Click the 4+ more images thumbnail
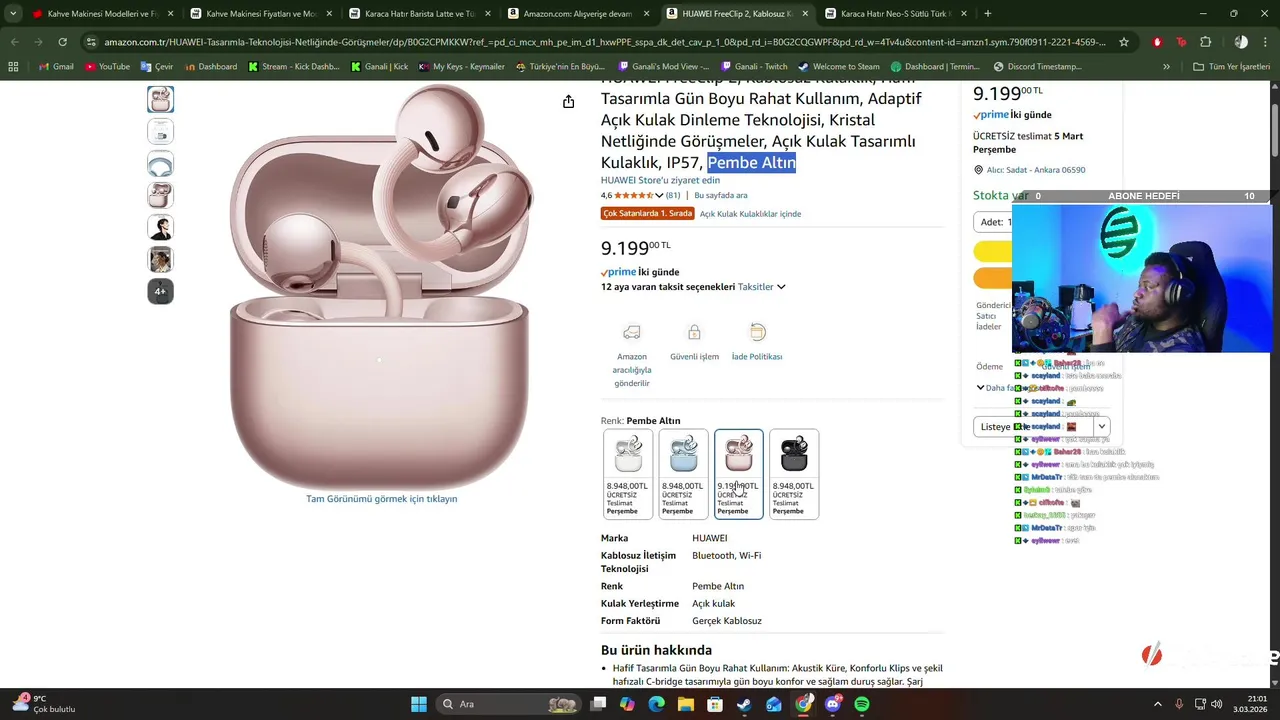Viewport: 1280px width, 720px height. click(160, 291)
